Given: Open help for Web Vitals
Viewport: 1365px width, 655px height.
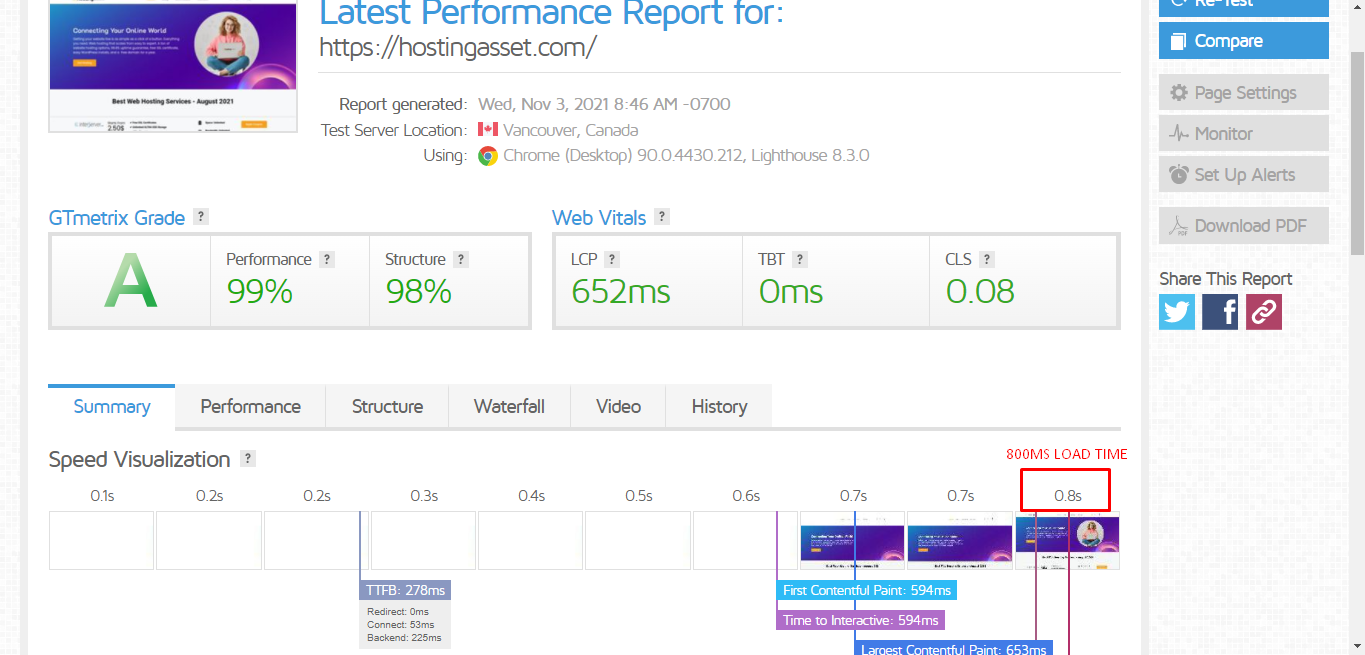Looking at the screenshot, I should click(662, 217).
